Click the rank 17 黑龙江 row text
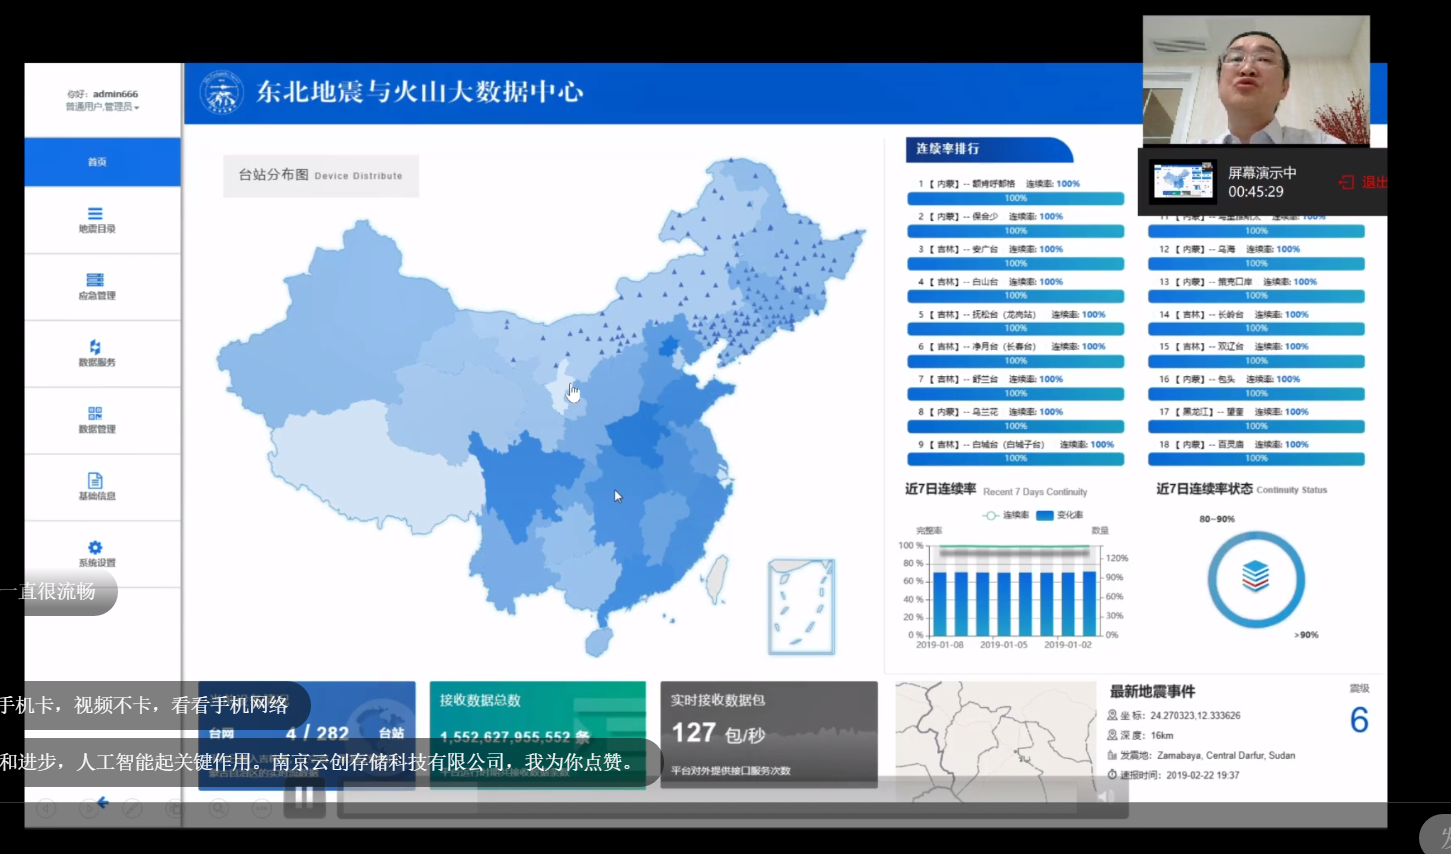The width and height of the screenshot is (1451, 854). [1234, 412]
